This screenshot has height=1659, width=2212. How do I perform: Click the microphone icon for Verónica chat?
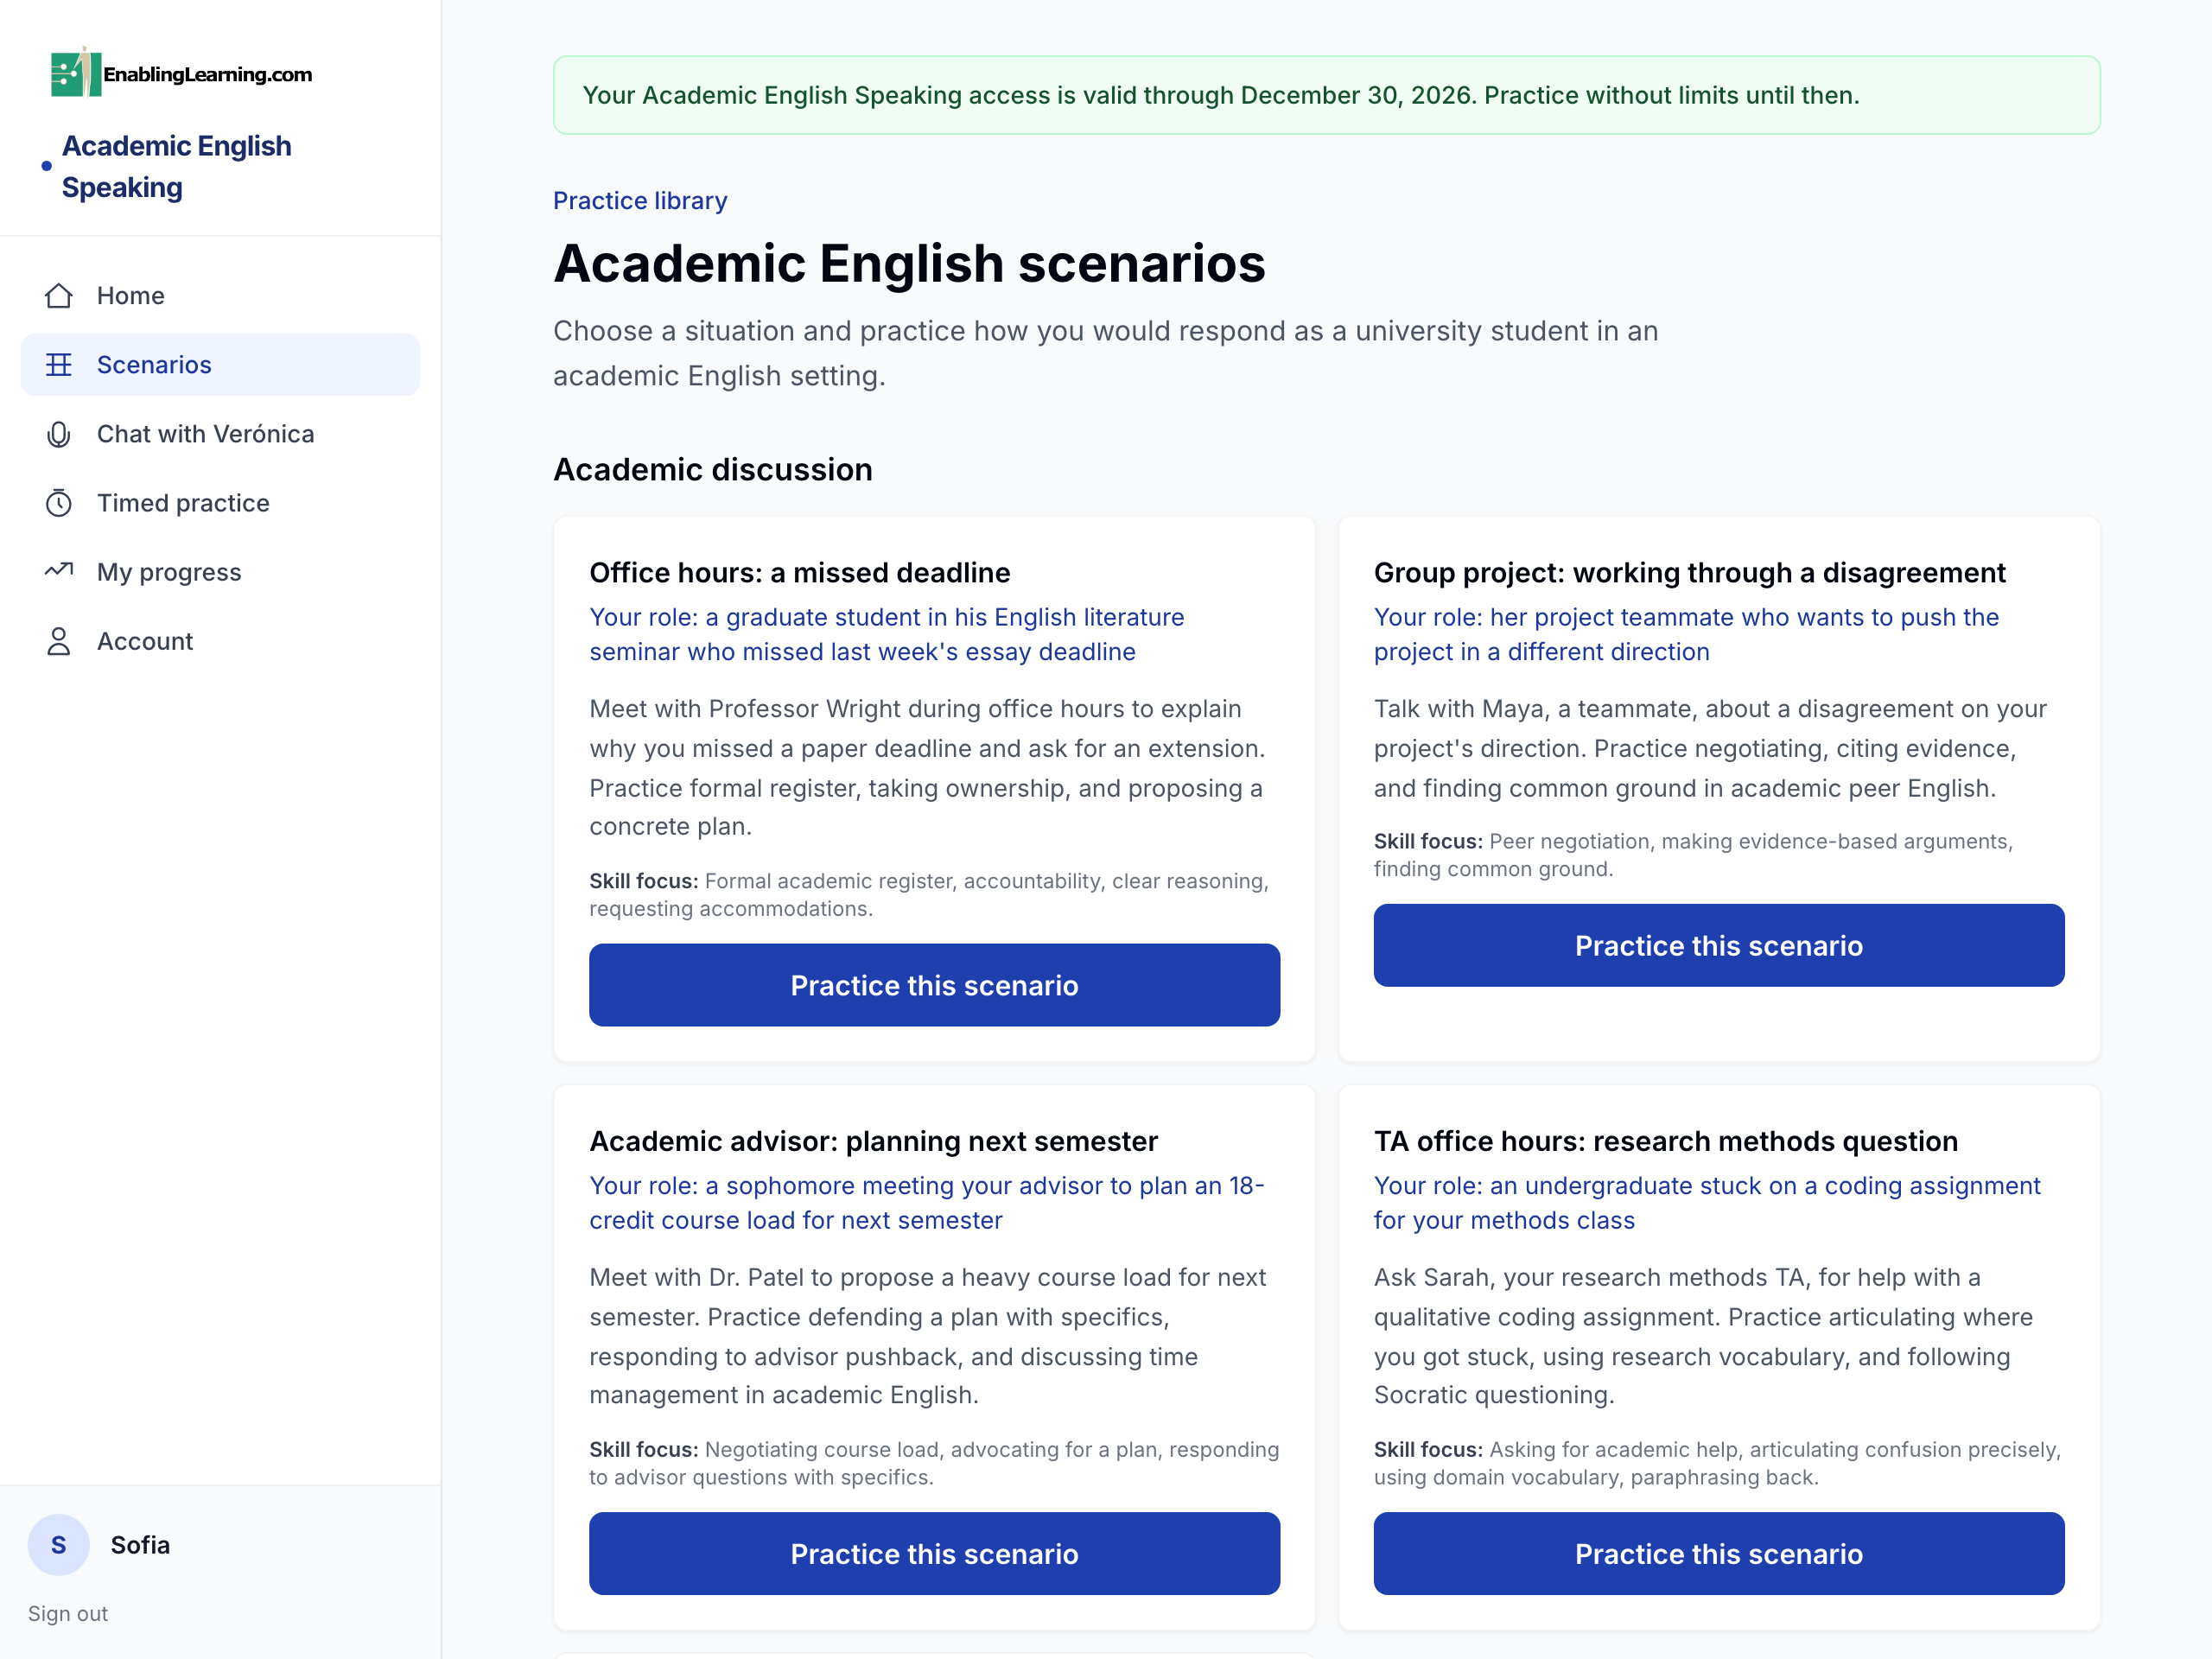coord(59,434)
